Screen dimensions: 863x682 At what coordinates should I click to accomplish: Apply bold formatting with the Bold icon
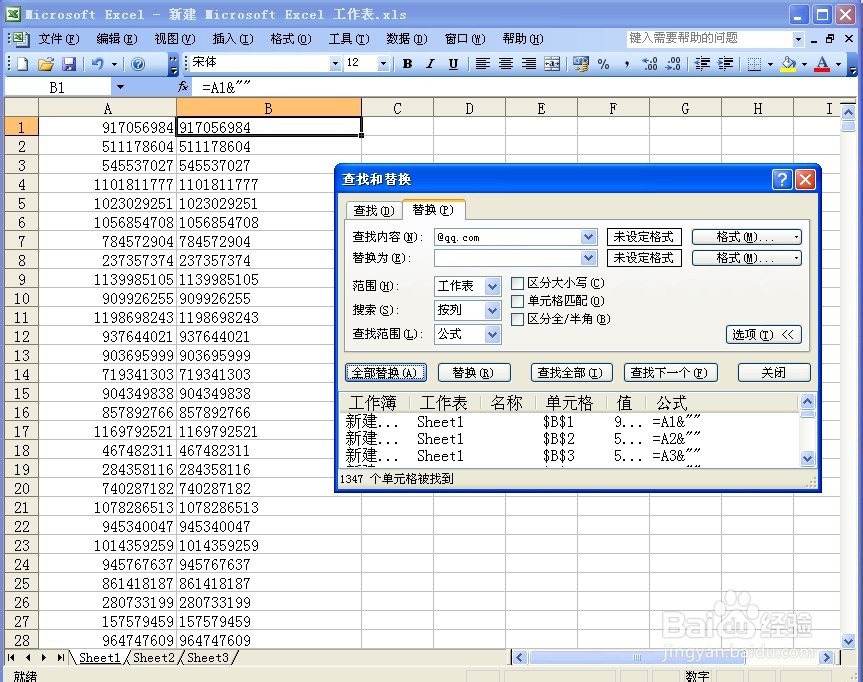[x=406, y=63]
